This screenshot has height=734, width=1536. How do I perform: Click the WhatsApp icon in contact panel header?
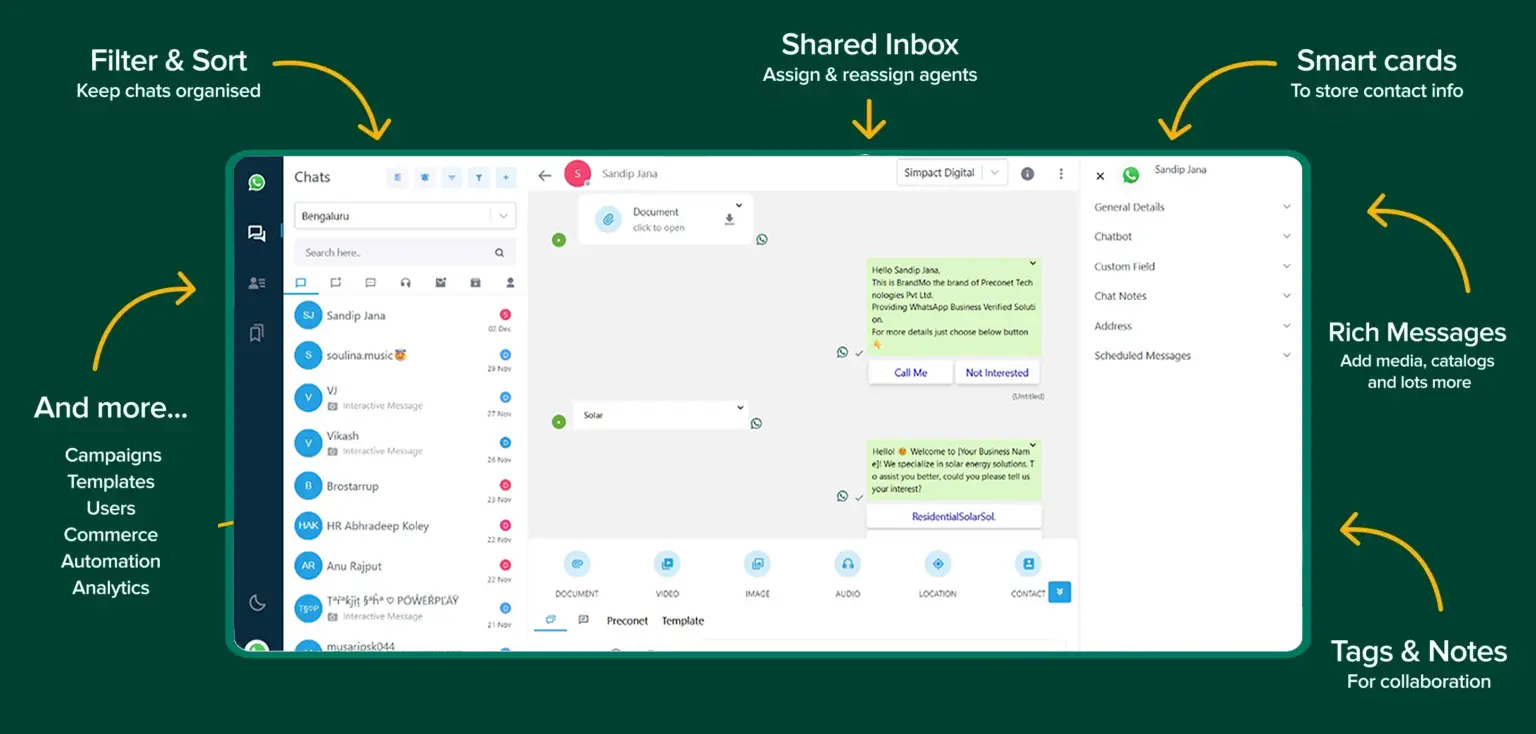pos(1131,175)
